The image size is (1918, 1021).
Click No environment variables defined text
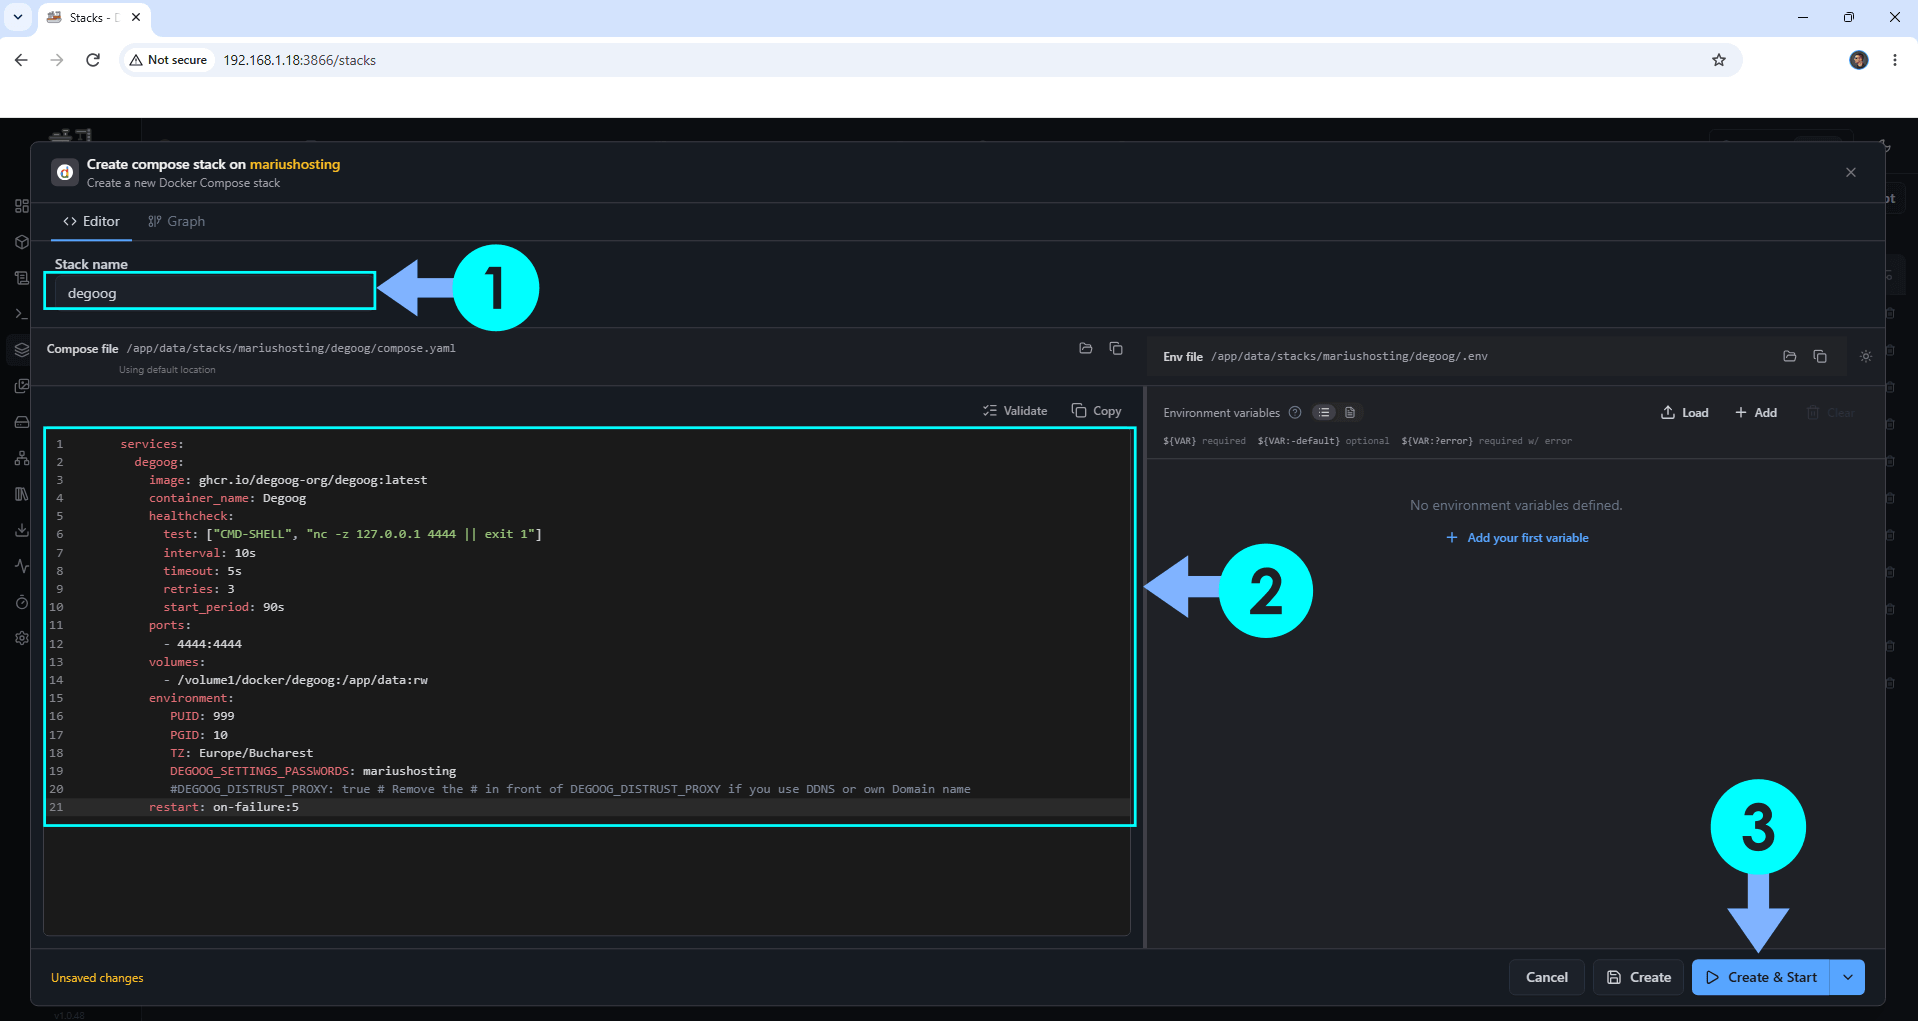pyautogui.click(x=1516, y=506)
